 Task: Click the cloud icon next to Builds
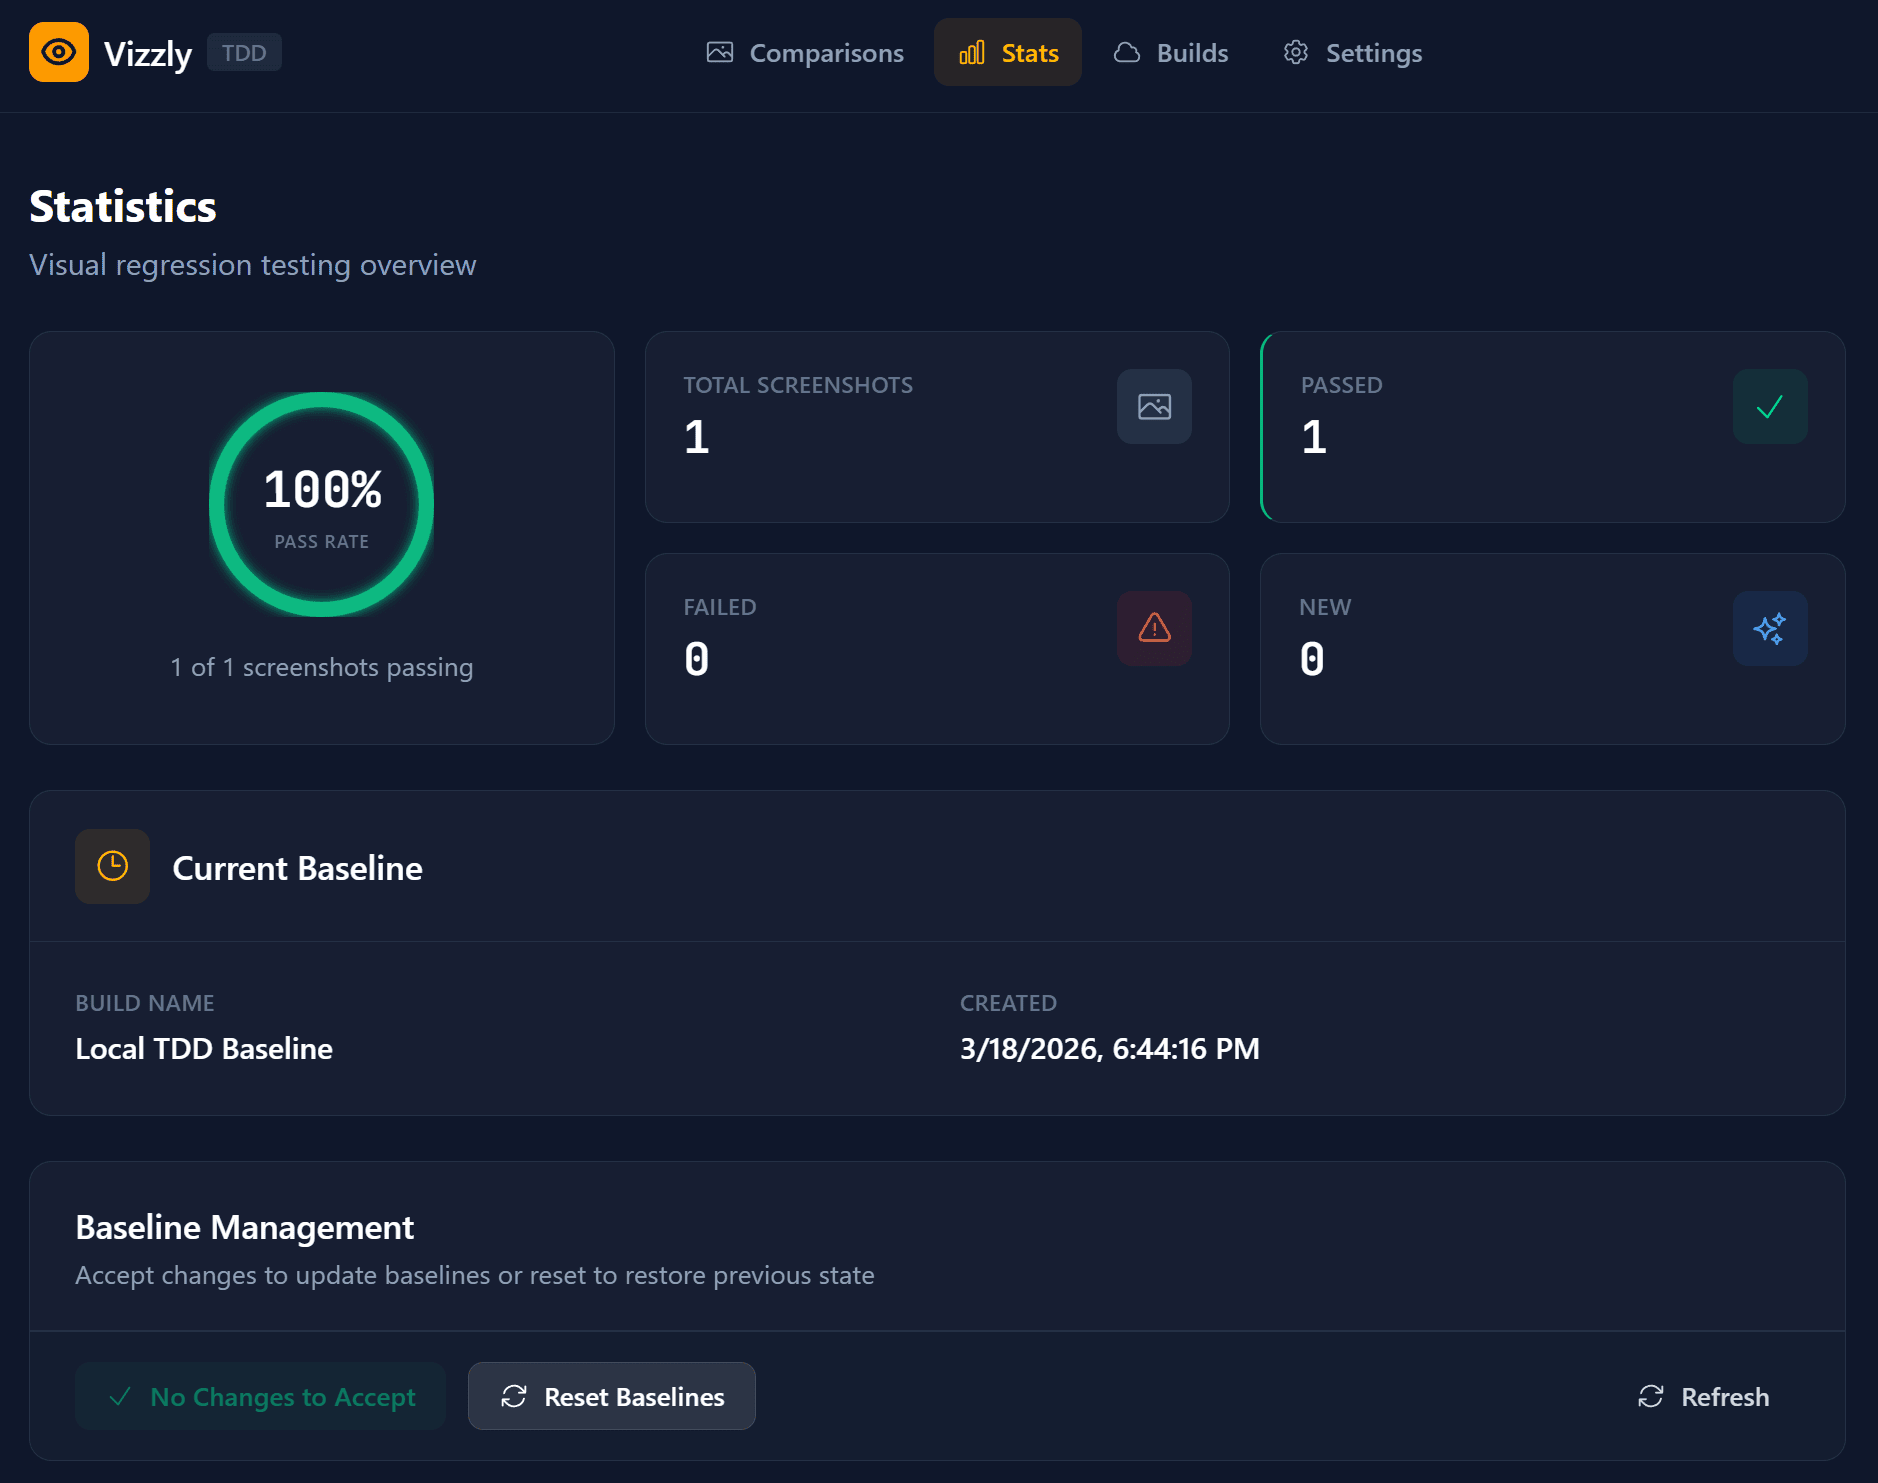(1127, 53)
